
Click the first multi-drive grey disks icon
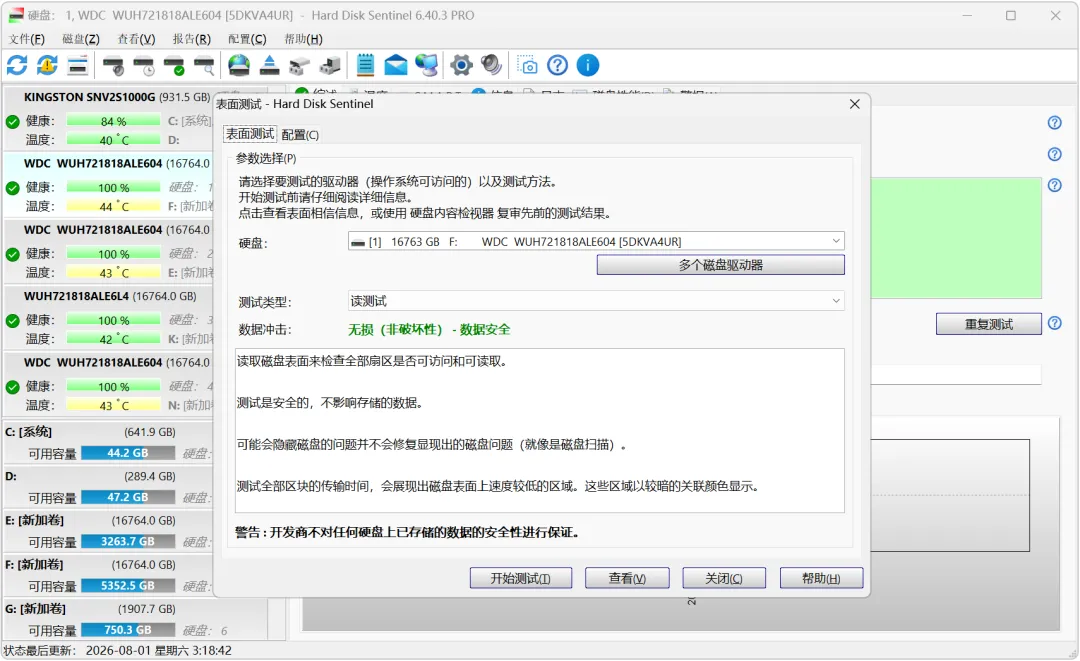(300, 66)
